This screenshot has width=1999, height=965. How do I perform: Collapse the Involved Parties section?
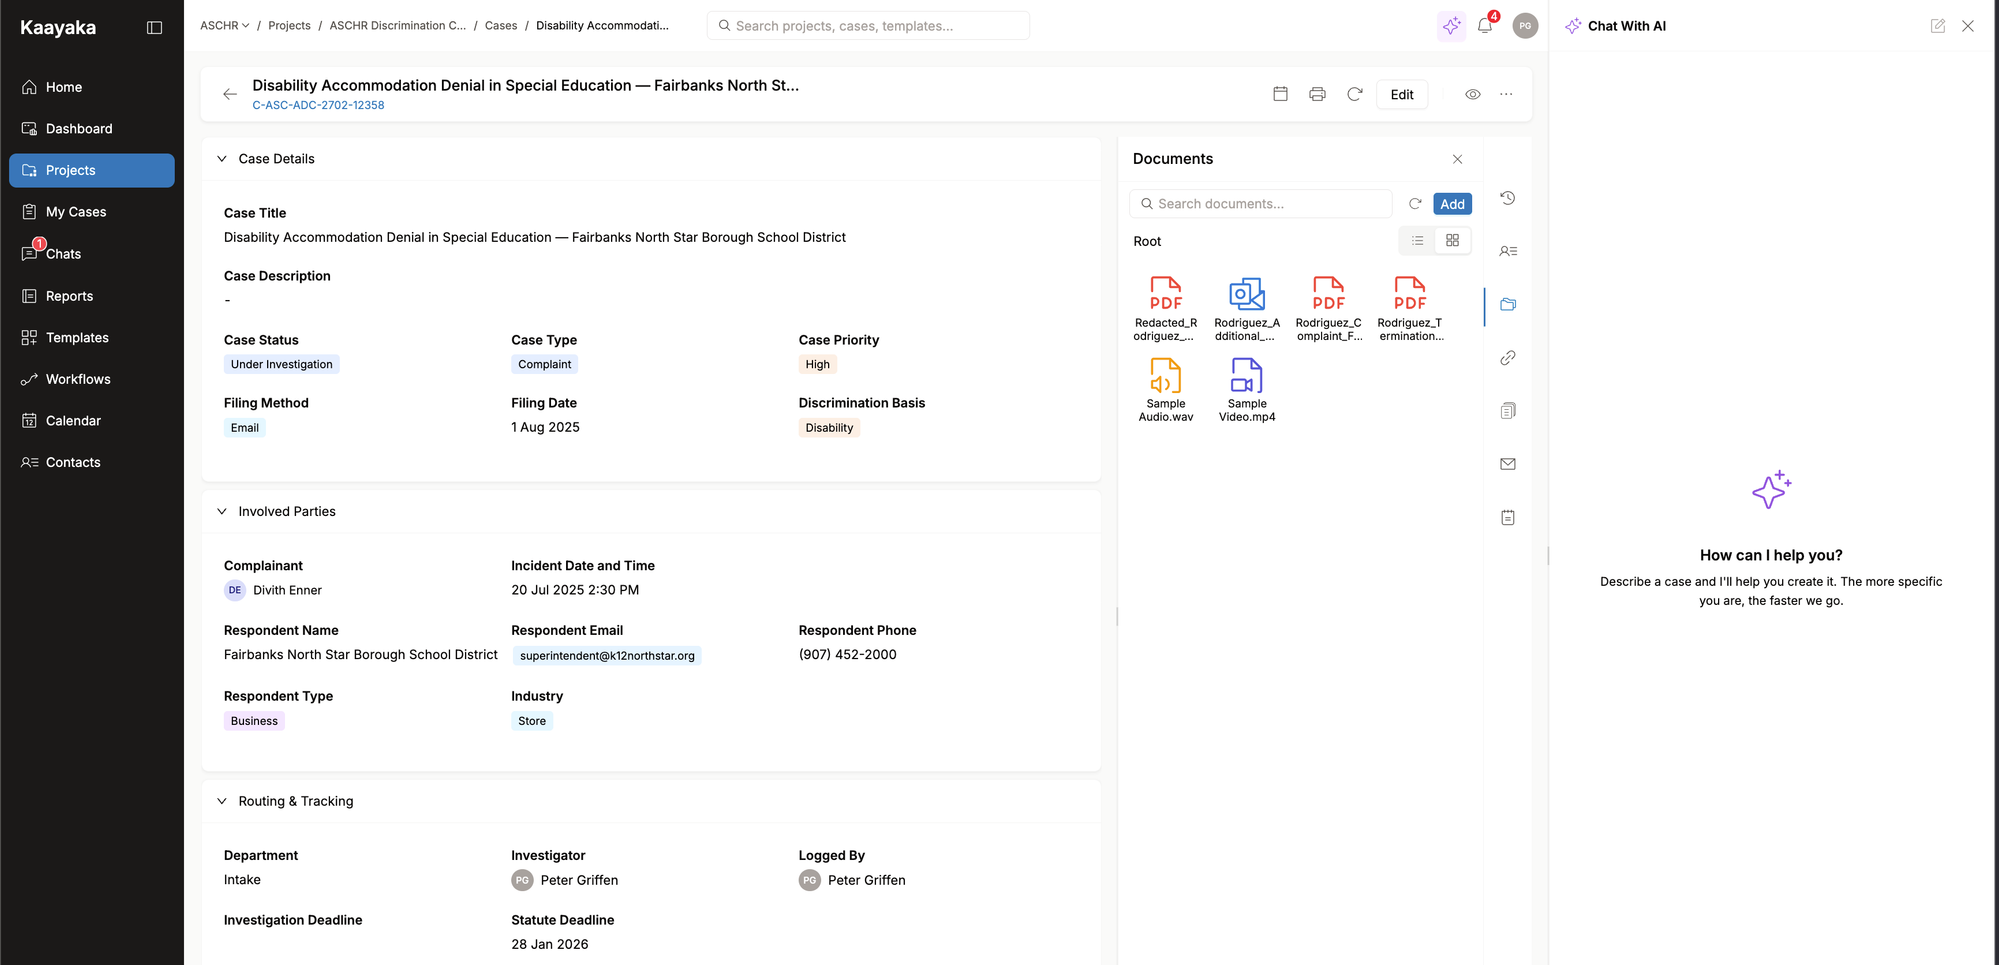coord(222,512)
